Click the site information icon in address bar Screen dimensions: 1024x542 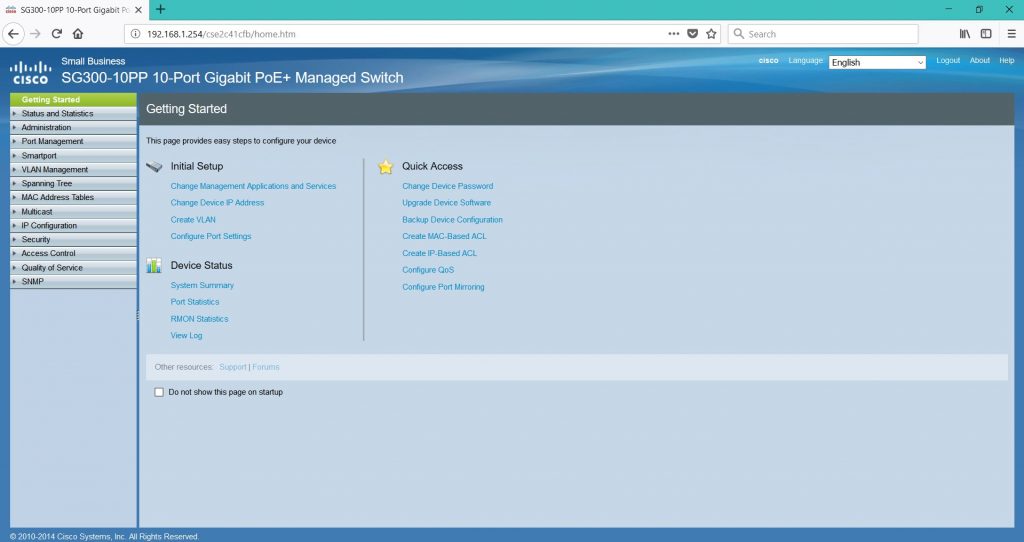click(135, 34)
